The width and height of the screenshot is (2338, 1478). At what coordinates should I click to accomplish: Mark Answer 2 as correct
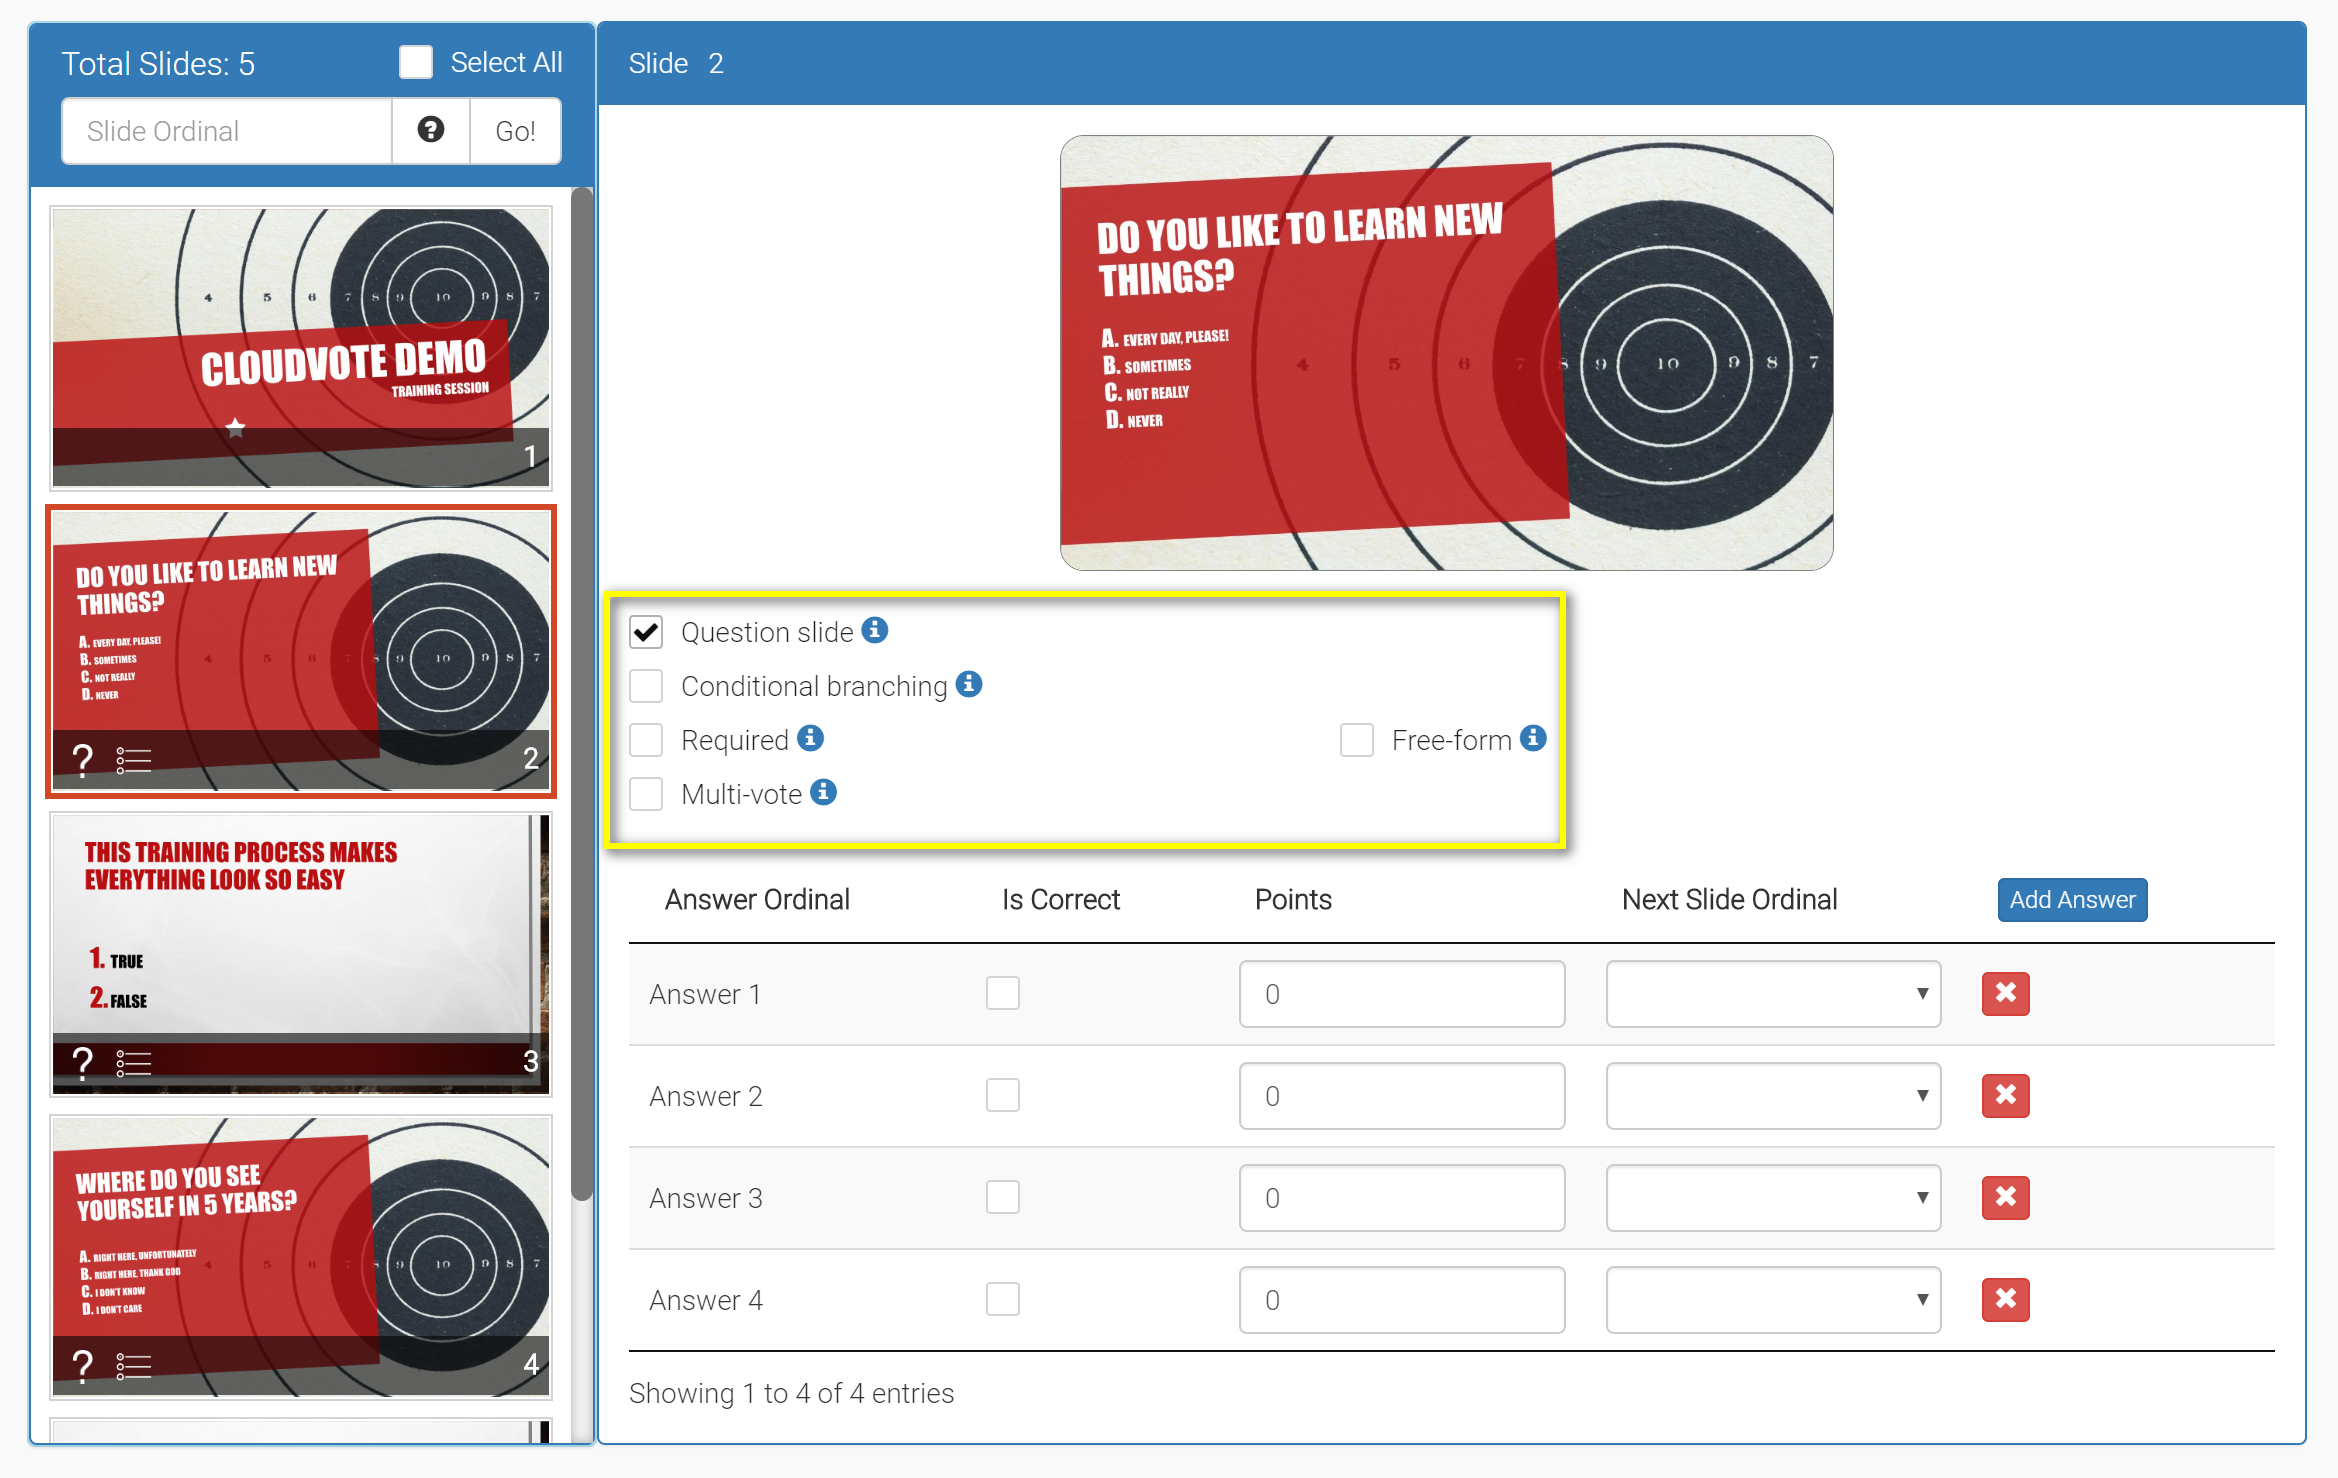[x=1002, y=1095]
